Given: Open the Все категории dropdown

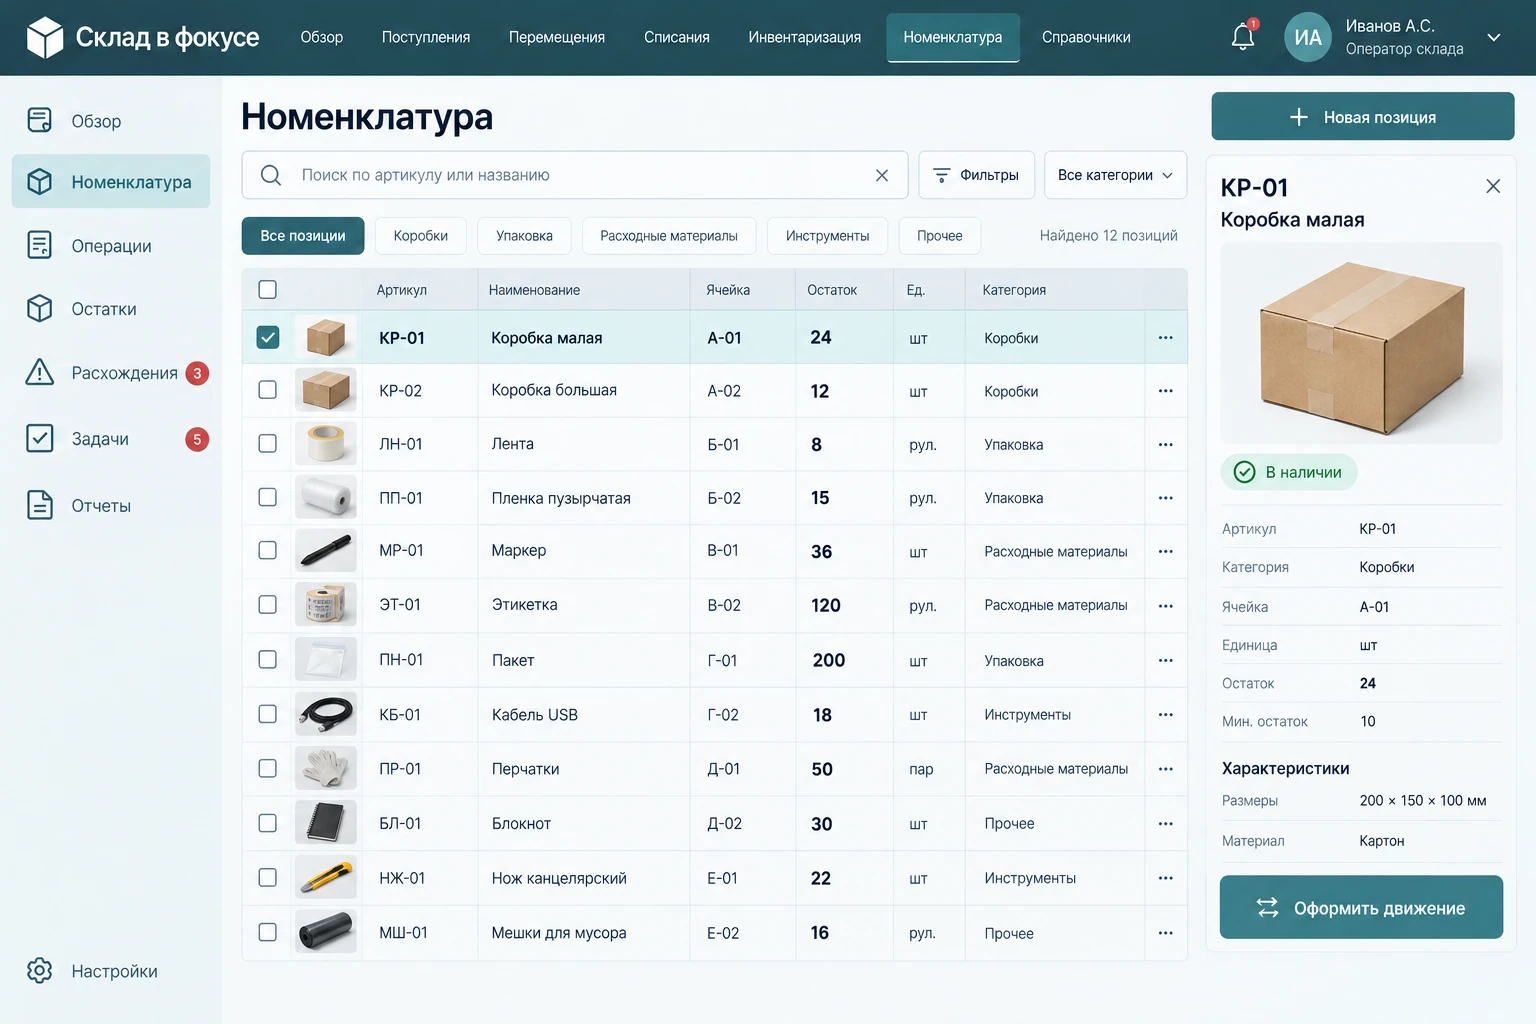Looking at the screenshot, I should tap(1115, 175).
